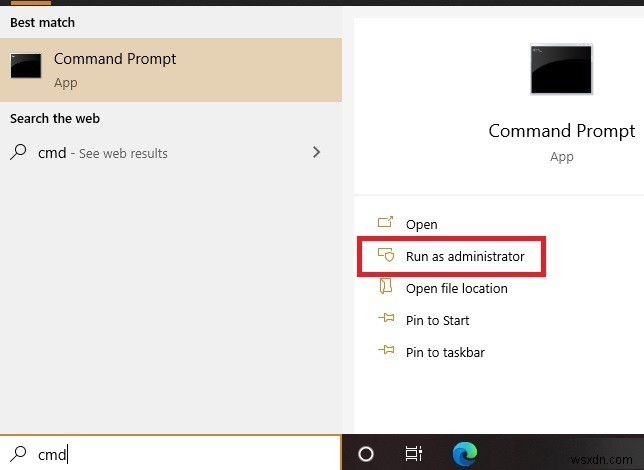This screenshot has width=644, height=470.
Task: Select the Run as administrator option
Action: coord(465,256)
